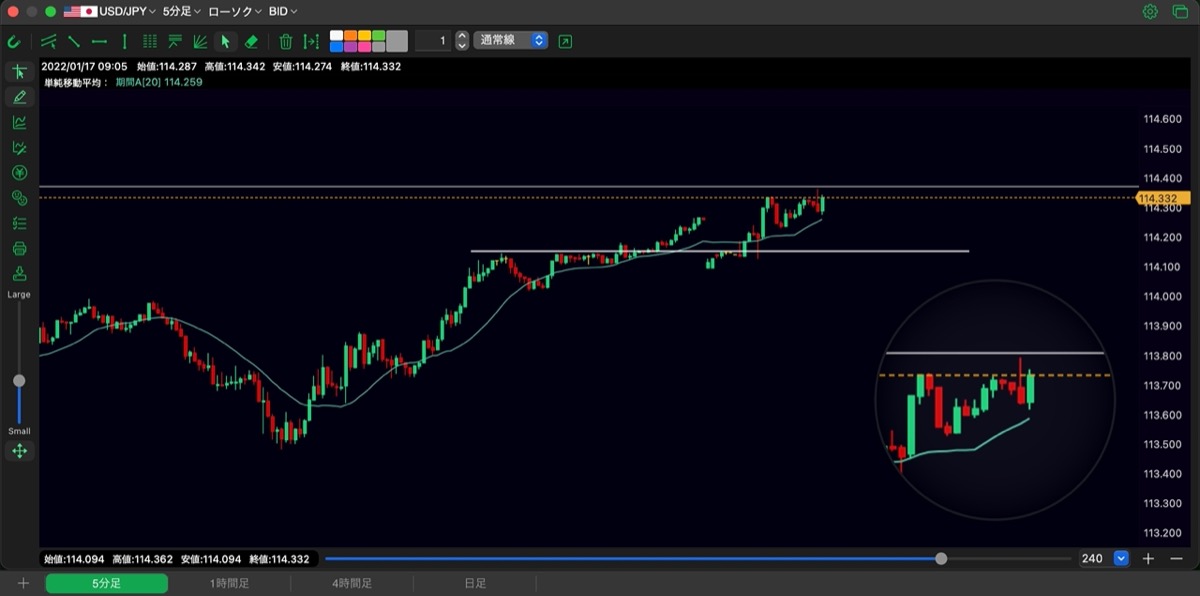Click the add tab plus button at bottom left
1200x596 pixels.
click(x=23, y=583)
